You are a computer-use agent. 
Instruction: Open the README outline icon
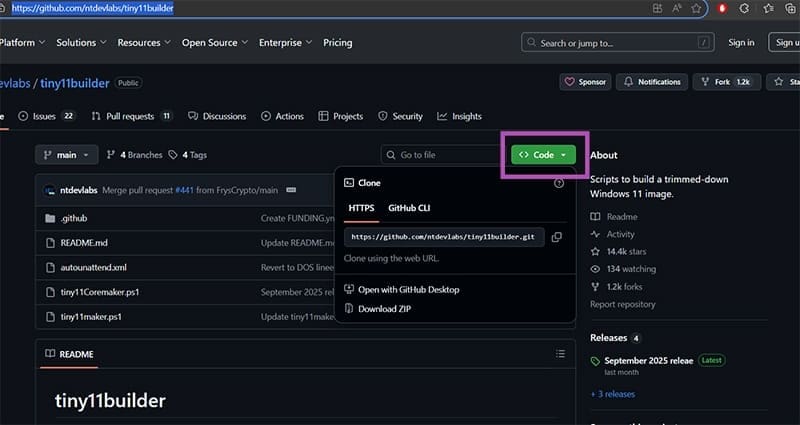(x=560, y=354)
